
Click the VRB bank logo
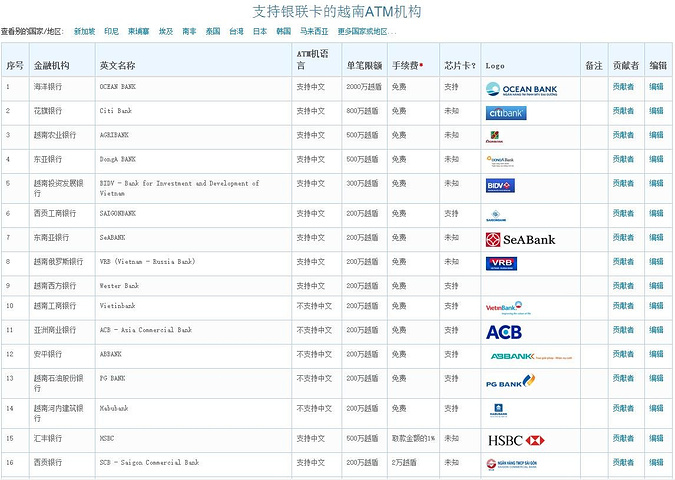coord(501,264)
